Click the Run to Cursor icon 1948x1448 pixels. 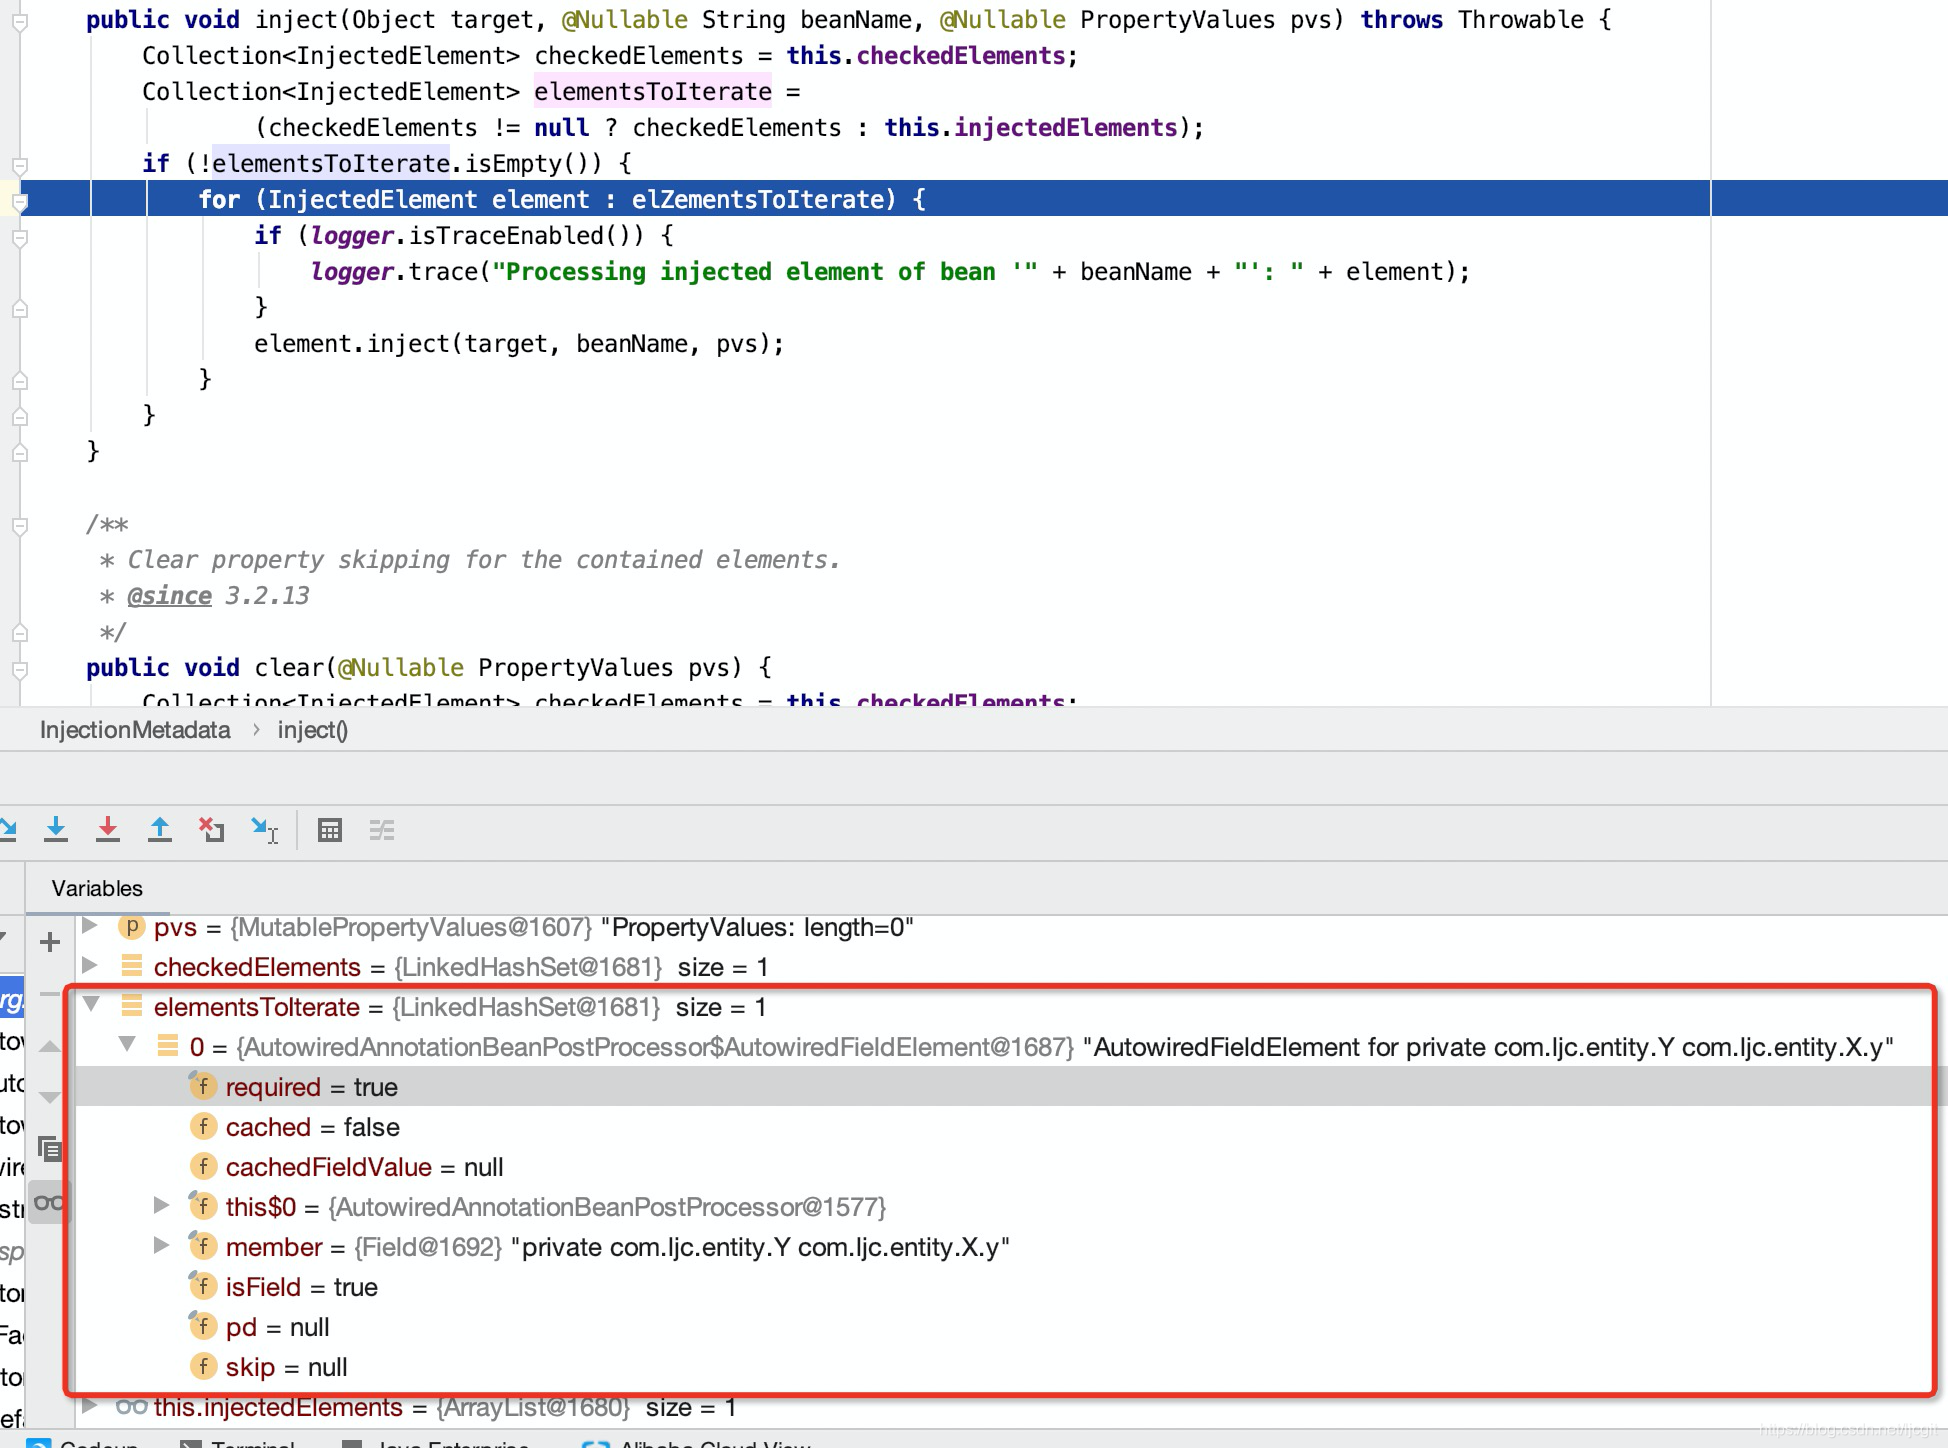(x=264, y=829)
